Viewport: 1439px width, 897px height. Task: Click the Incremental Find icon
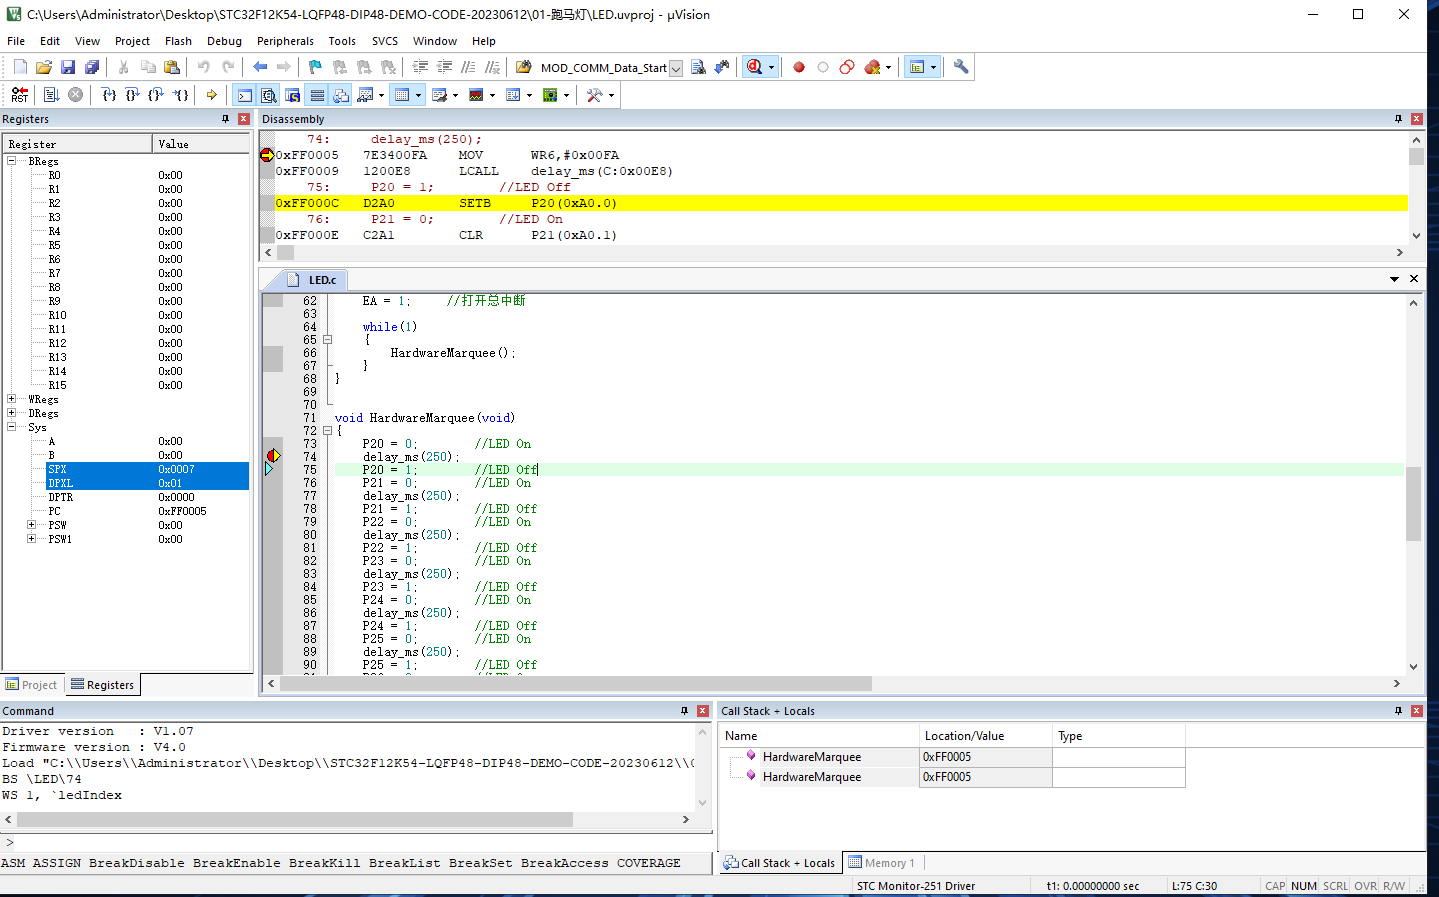pyautogui.click(x=722, y=67)
